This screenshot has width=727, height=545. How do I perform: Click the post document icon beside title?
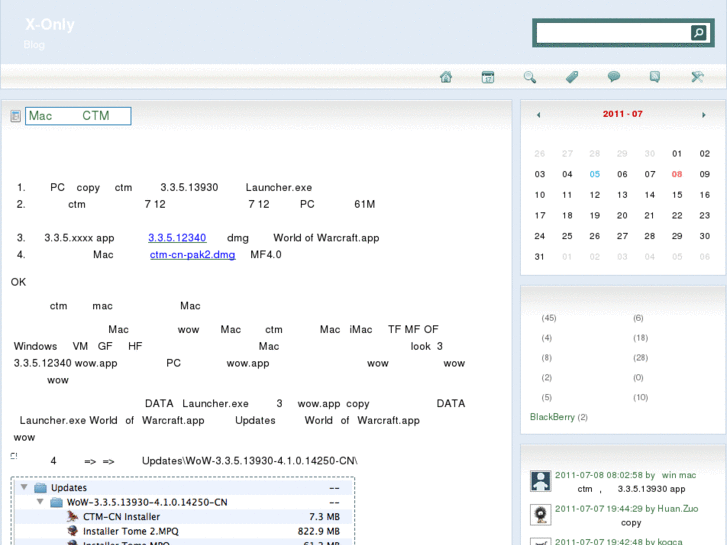tap(15, 116)
